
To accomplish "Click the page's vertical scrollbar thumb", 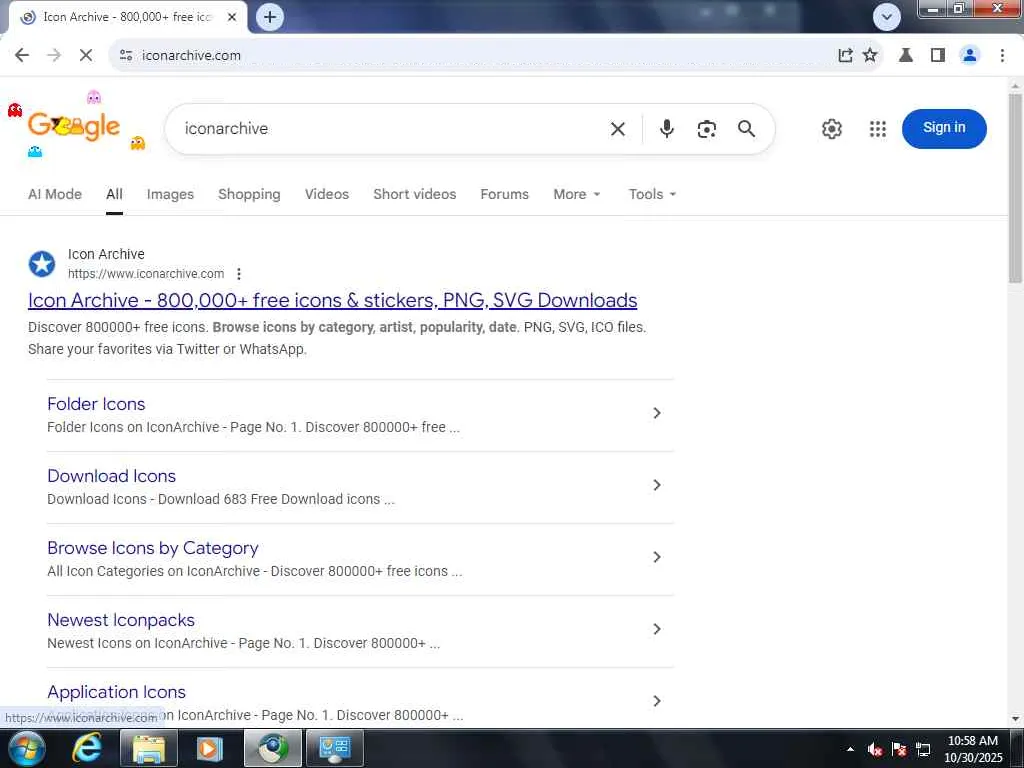I will tap(1015, 187).
